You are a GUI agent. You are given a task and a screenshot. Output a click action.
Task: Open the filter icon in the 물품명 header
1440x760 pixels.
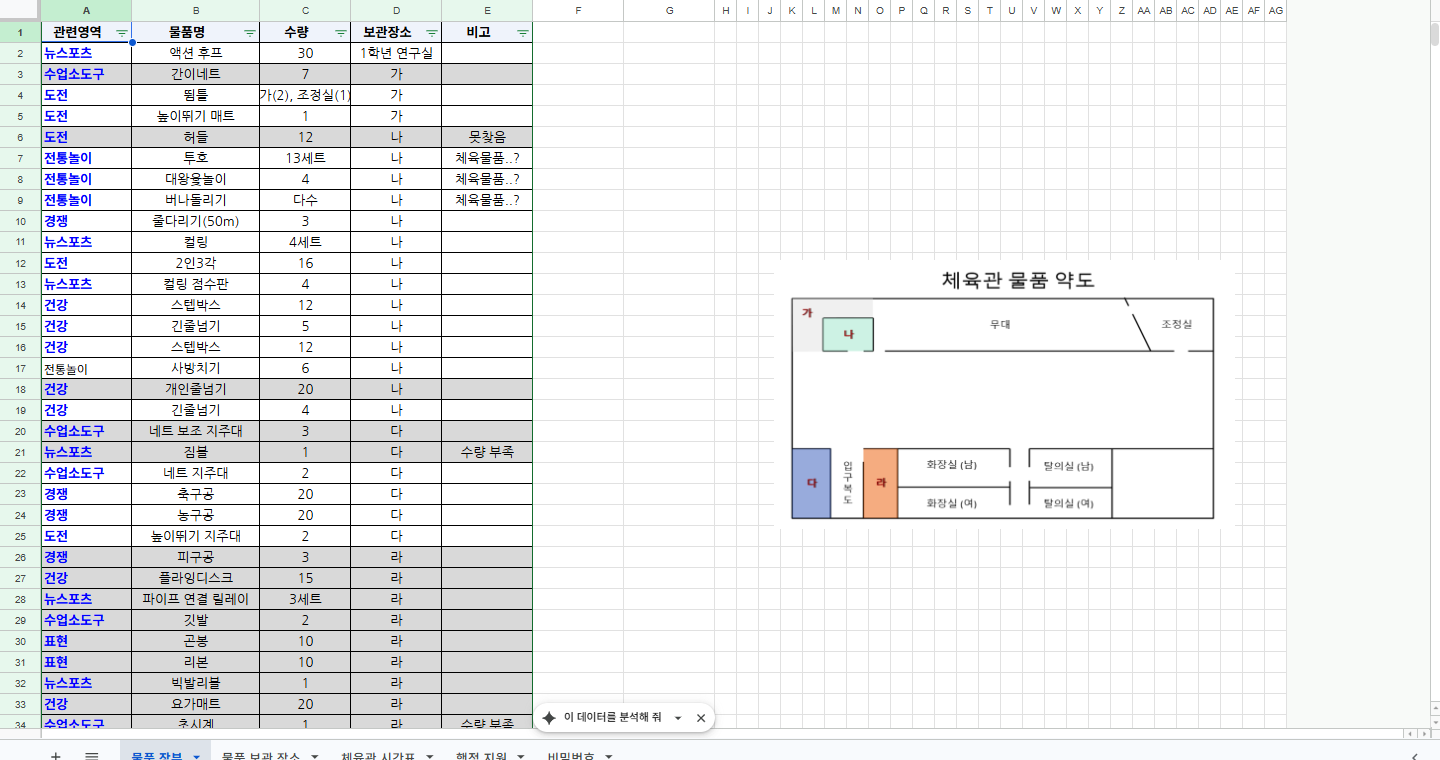[x=250, y=33]
